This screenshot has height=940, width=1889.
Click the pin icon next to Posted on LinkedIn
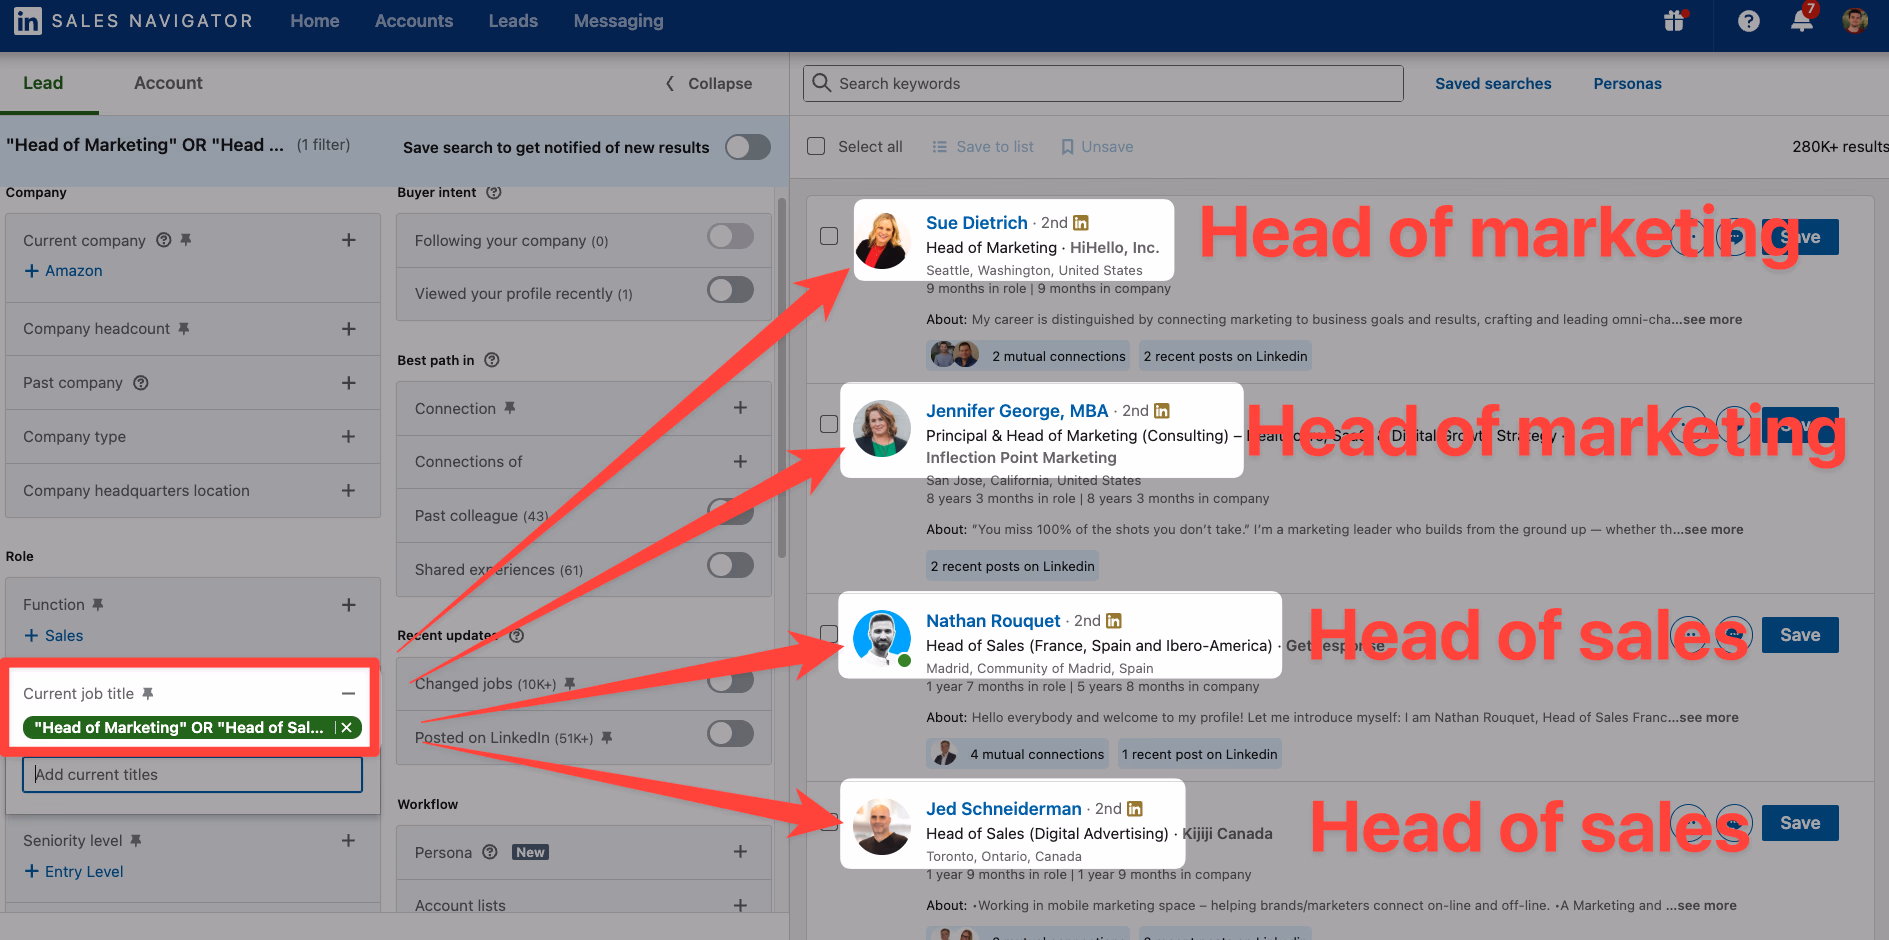click(607, 737)
